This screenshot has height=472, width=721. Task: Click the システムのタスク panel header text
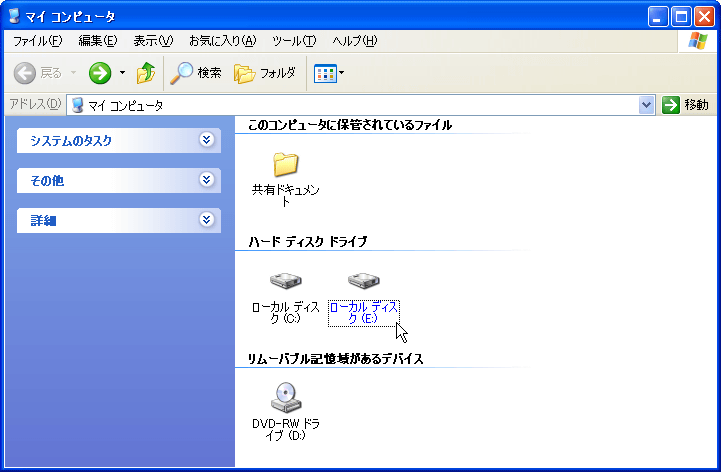(71, 141)
